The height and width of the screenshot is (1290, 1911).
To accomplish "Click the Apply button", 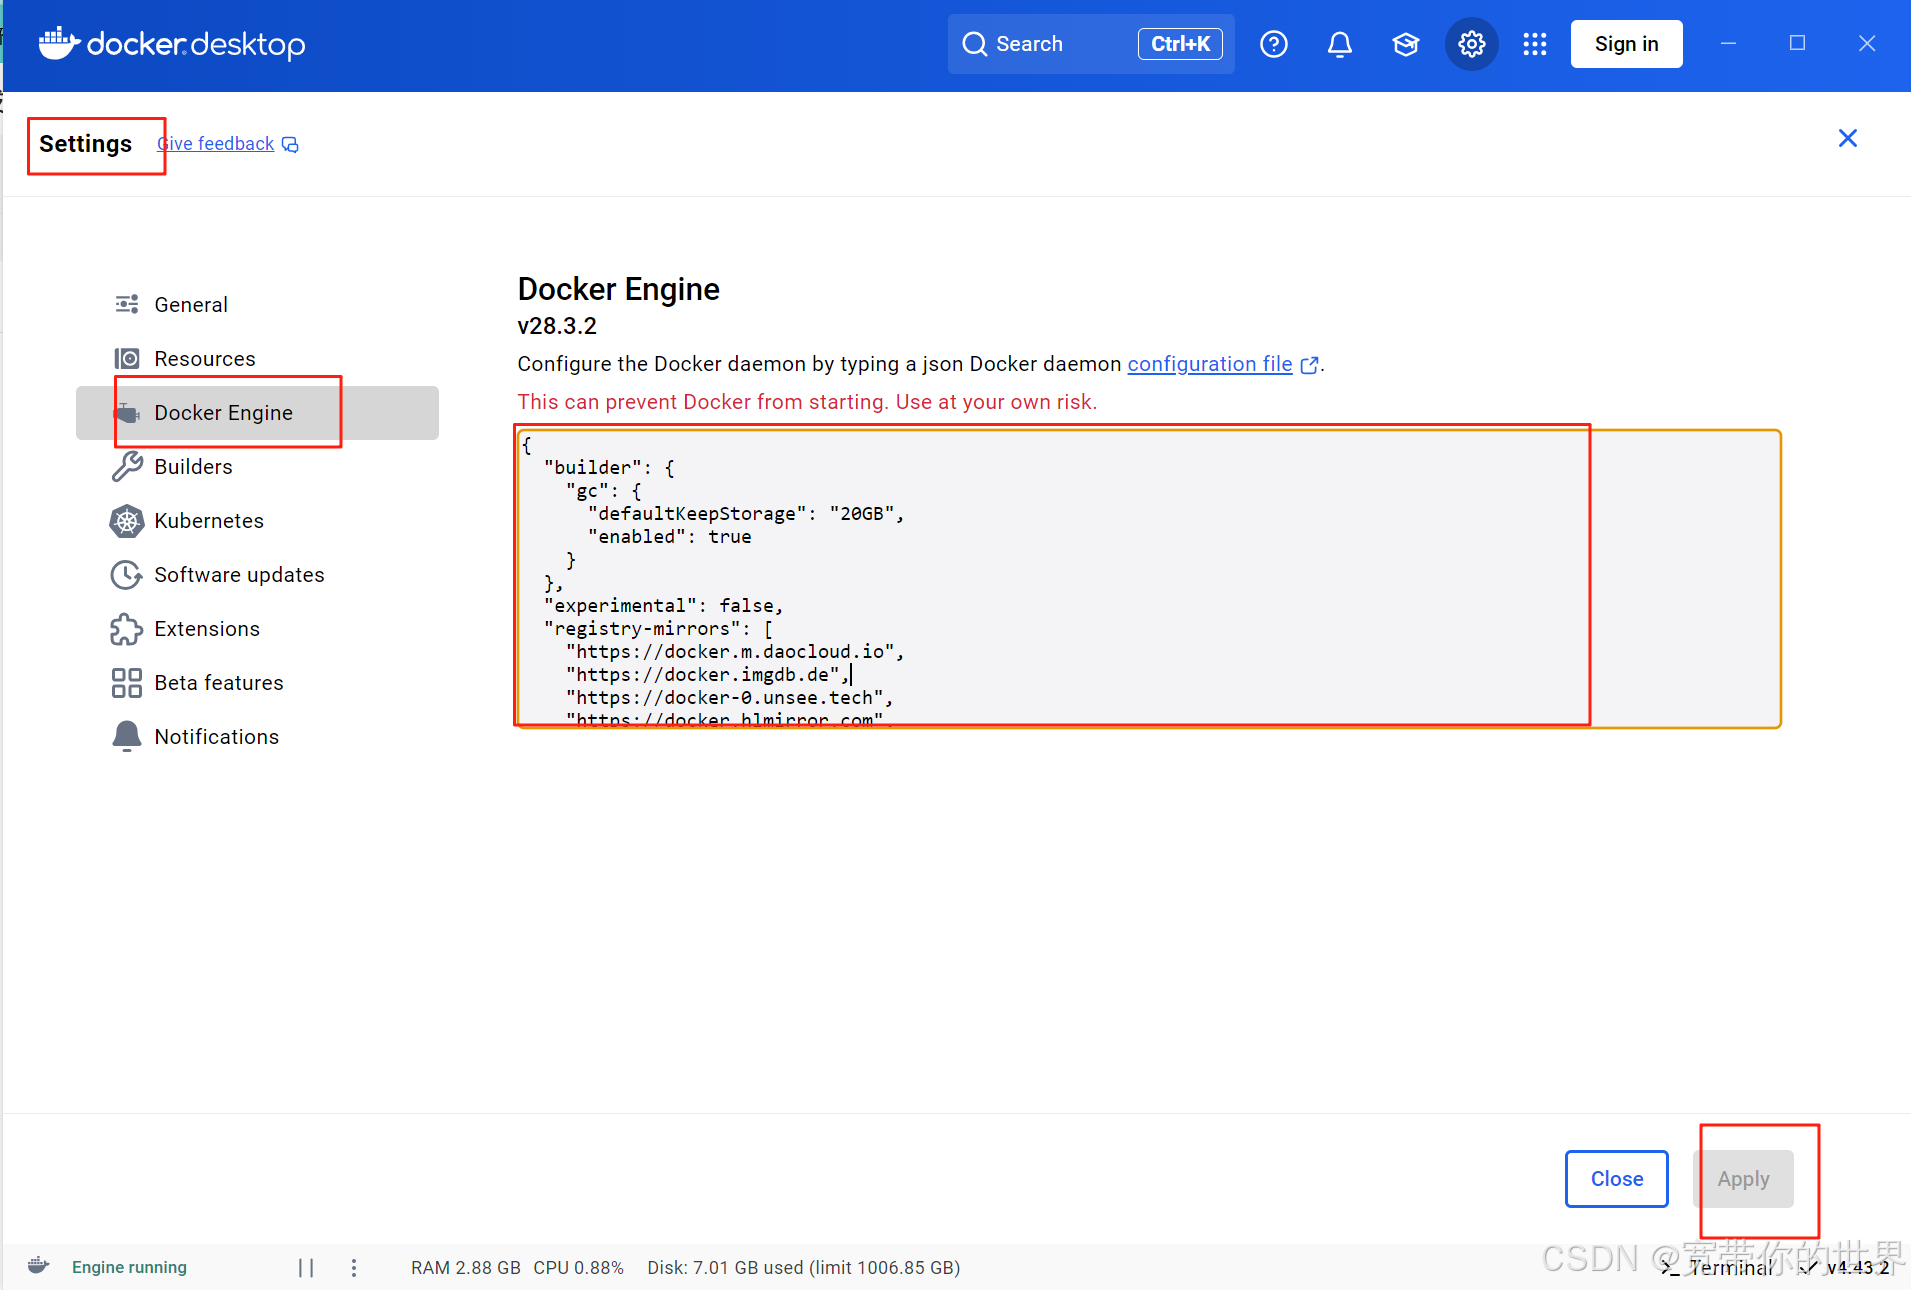I will click(1743, 1179).
